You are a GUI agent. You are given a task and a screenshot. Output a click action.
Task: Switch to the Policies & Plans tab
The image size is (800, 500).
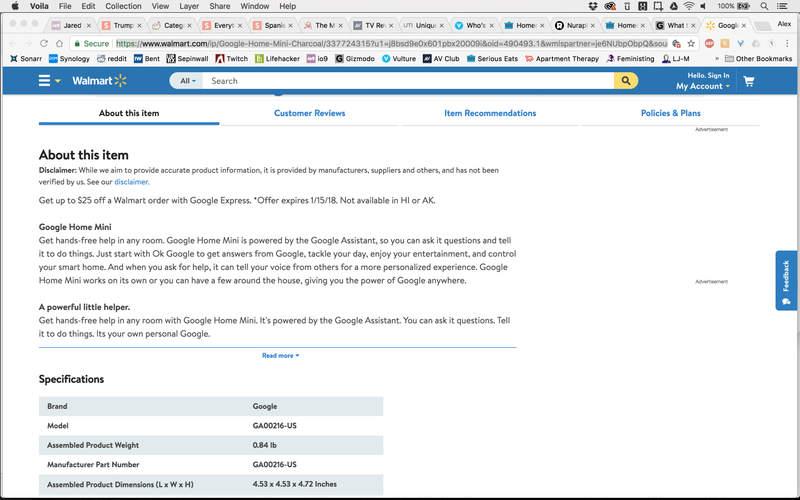pos(670,113)
